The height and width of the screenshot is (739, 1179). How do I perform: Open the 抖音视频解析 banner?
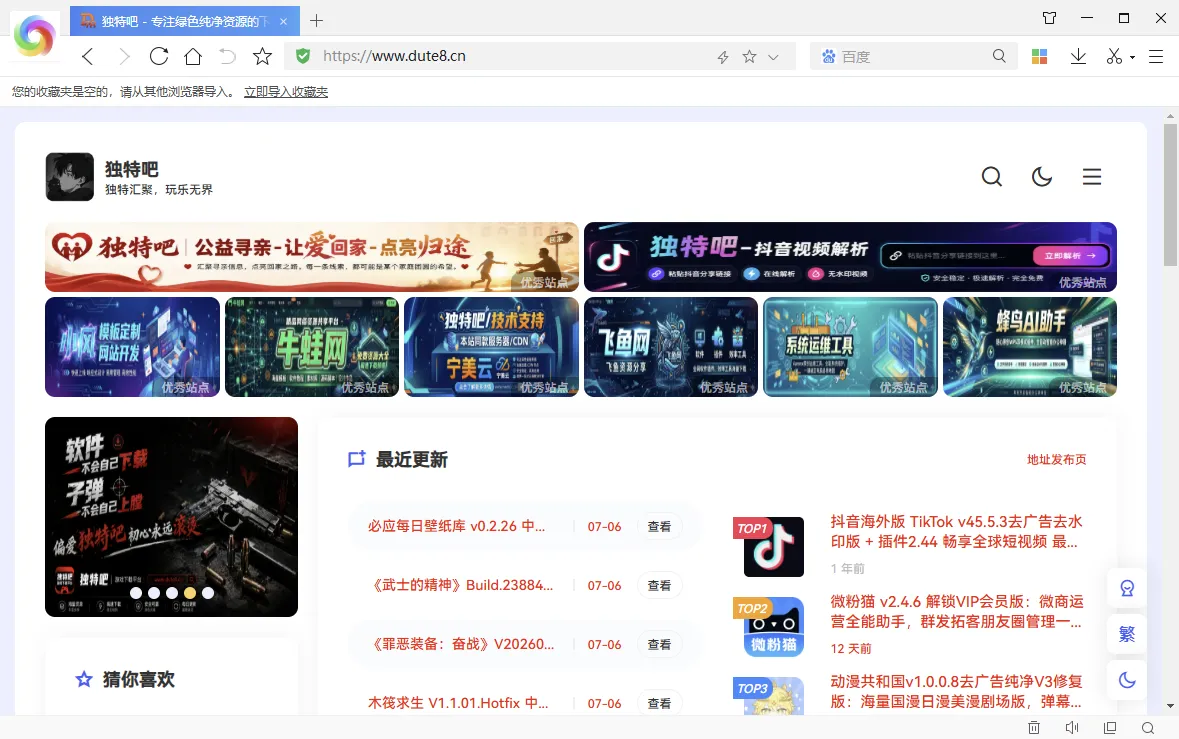coord(850,257)
